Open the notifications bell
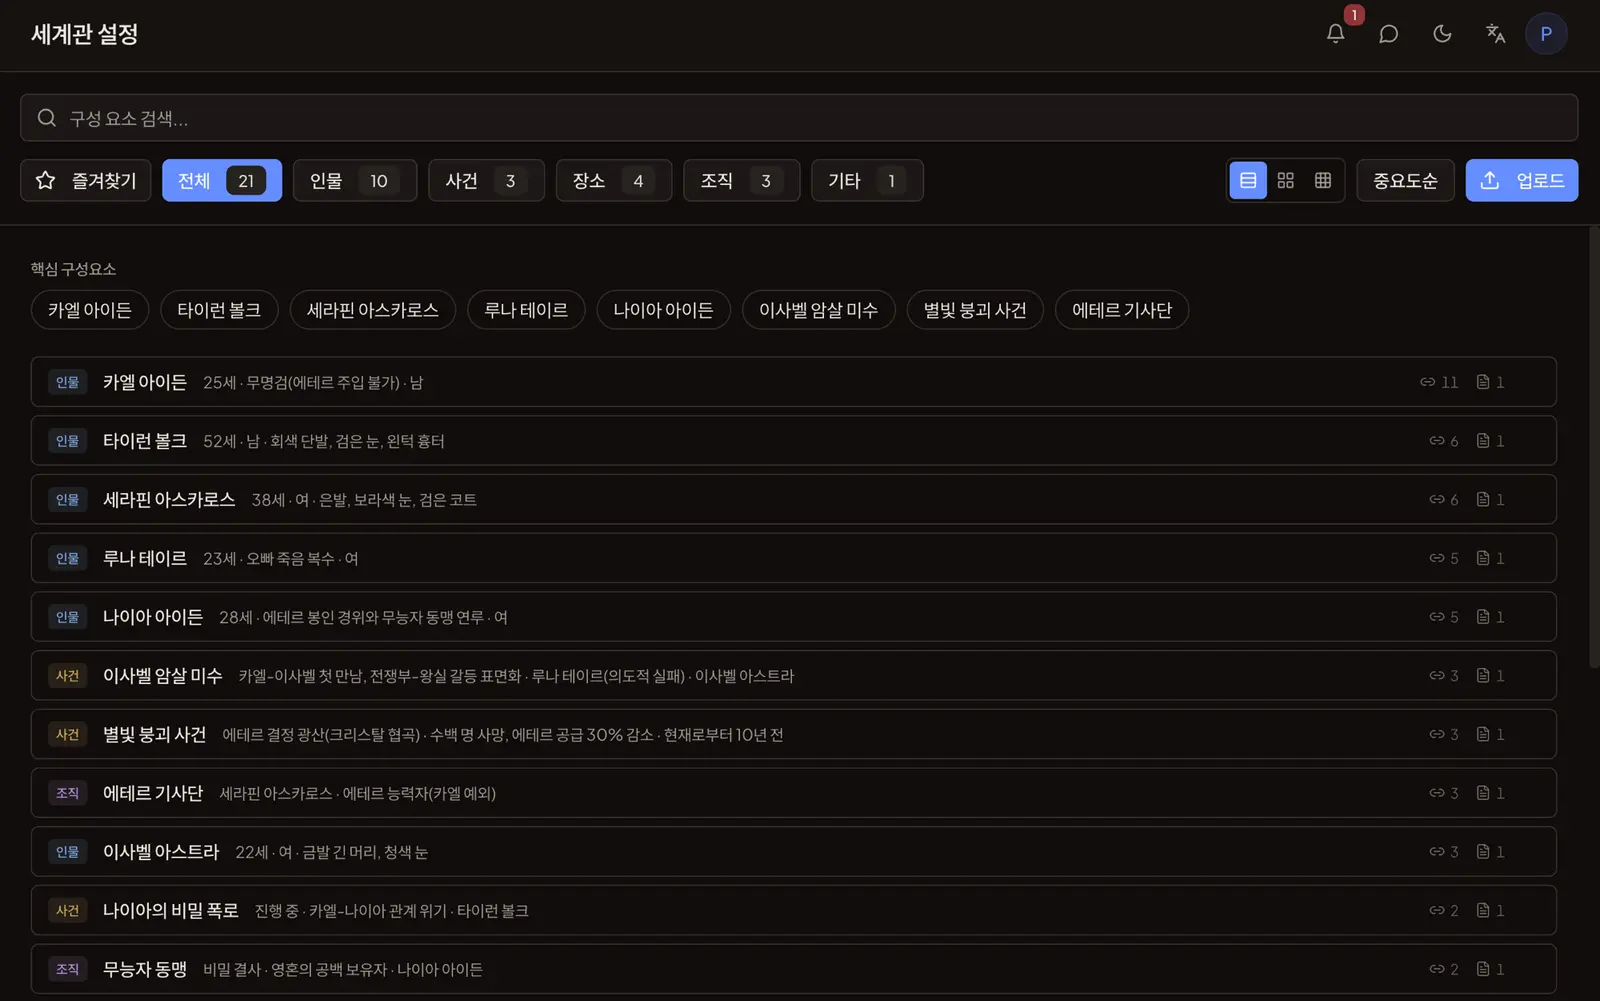Viewport: 1600px width, 1001px height. (x=1335, y=34)
